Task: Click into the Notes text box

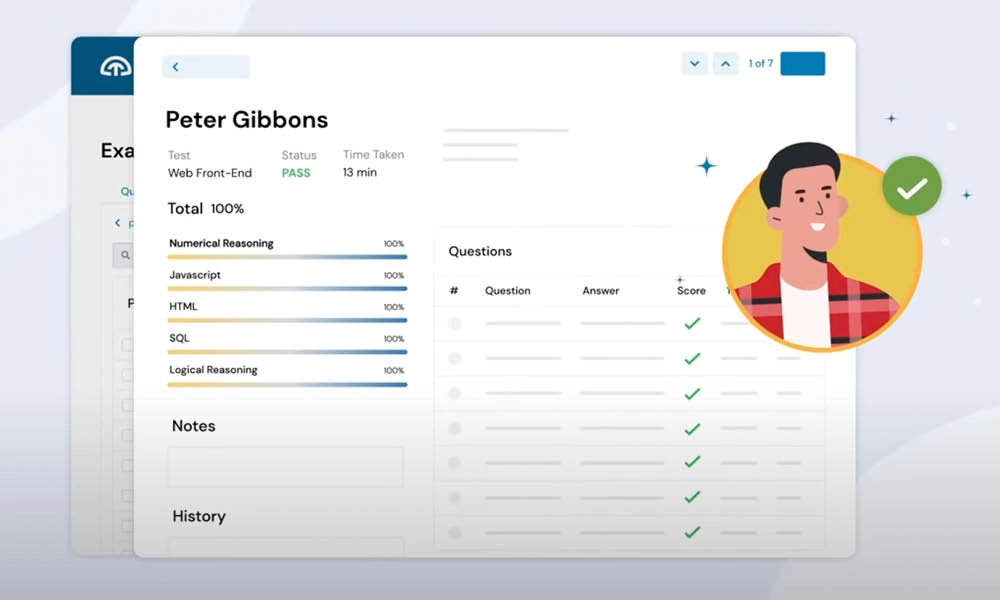Action: tap(285, 467)
